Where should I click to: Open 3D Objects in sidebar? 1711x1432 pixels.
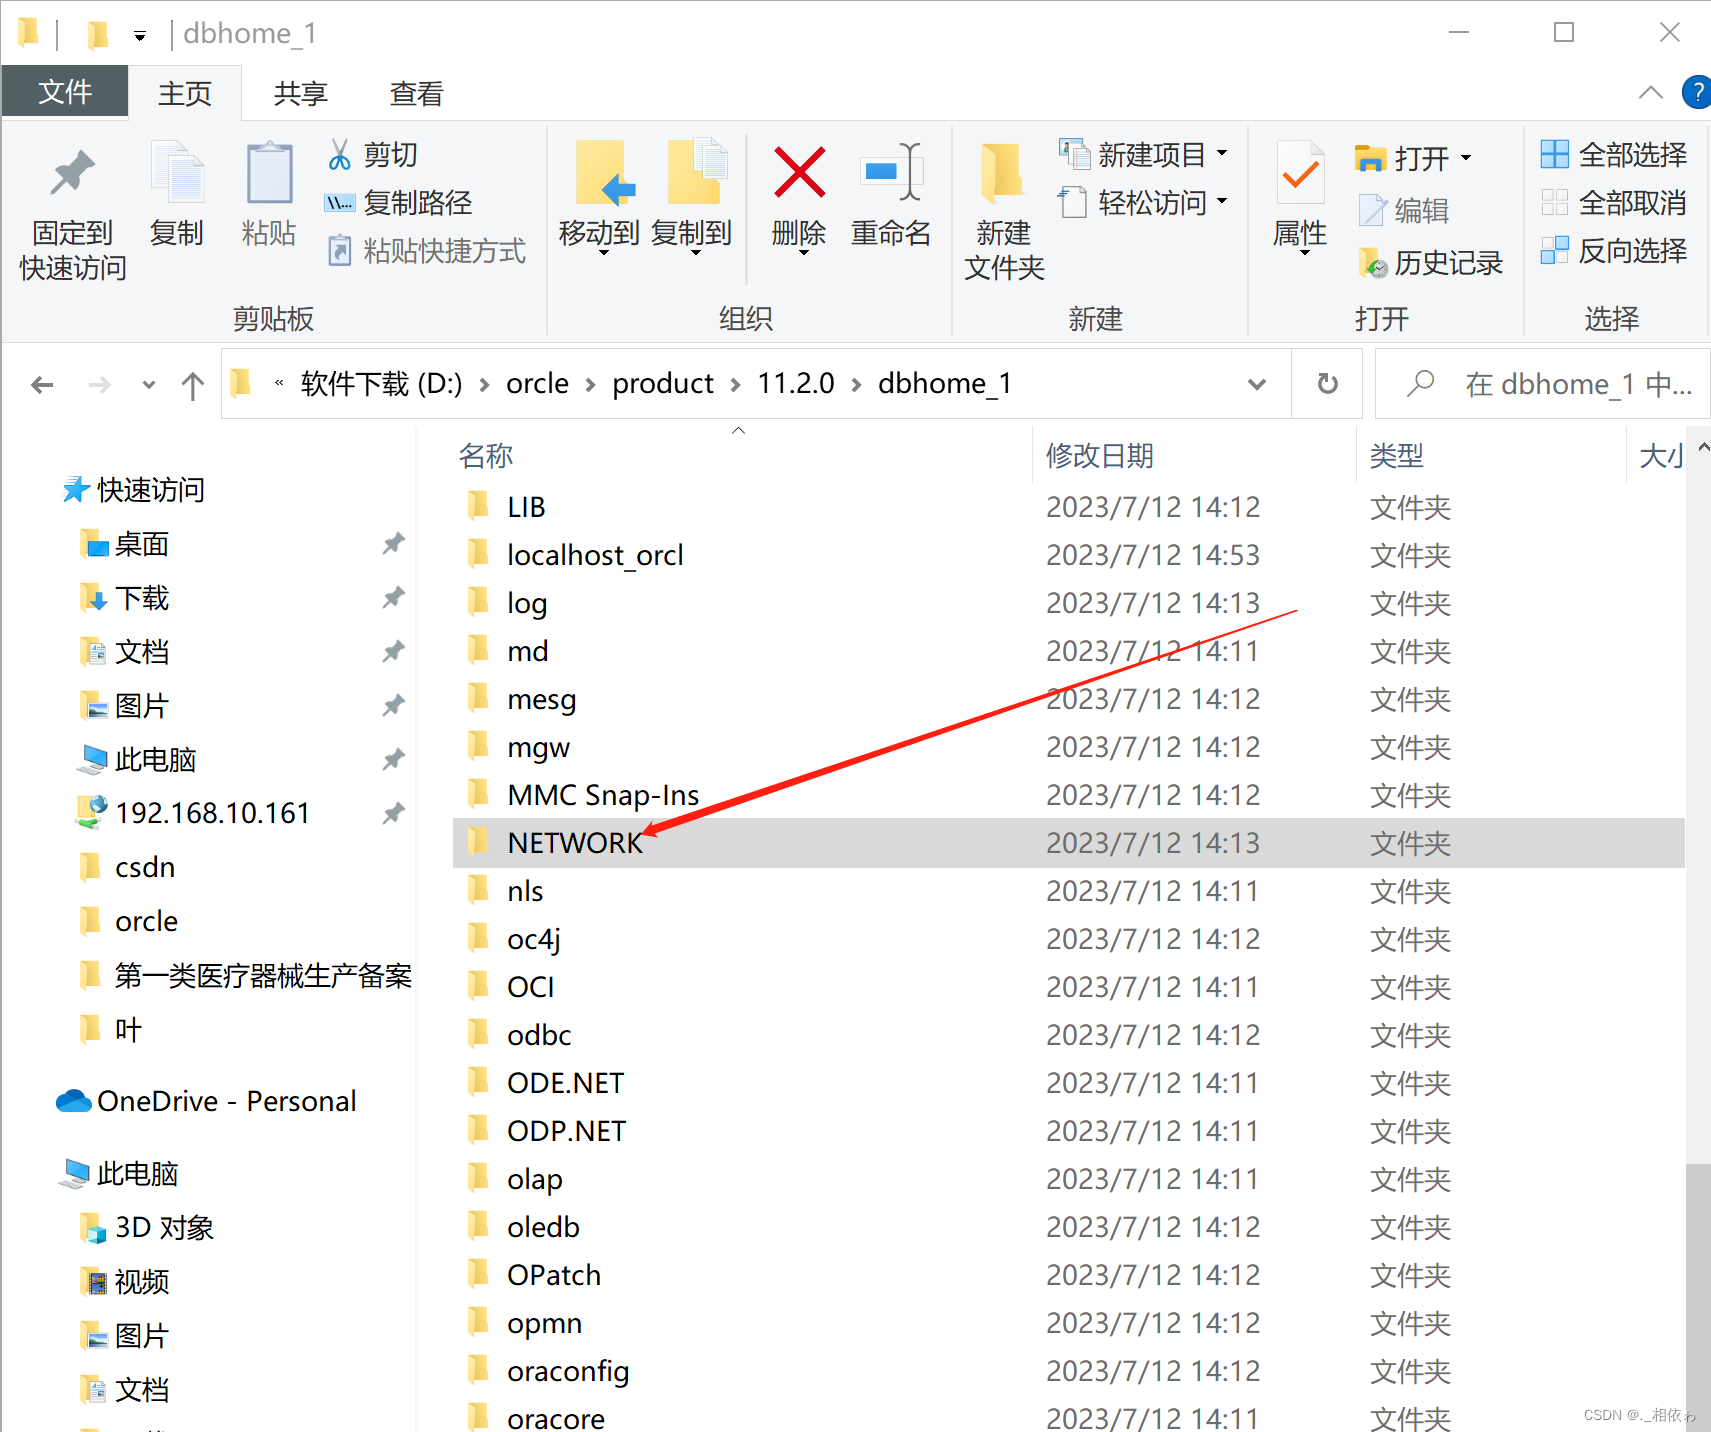[x=147, y=1228]
